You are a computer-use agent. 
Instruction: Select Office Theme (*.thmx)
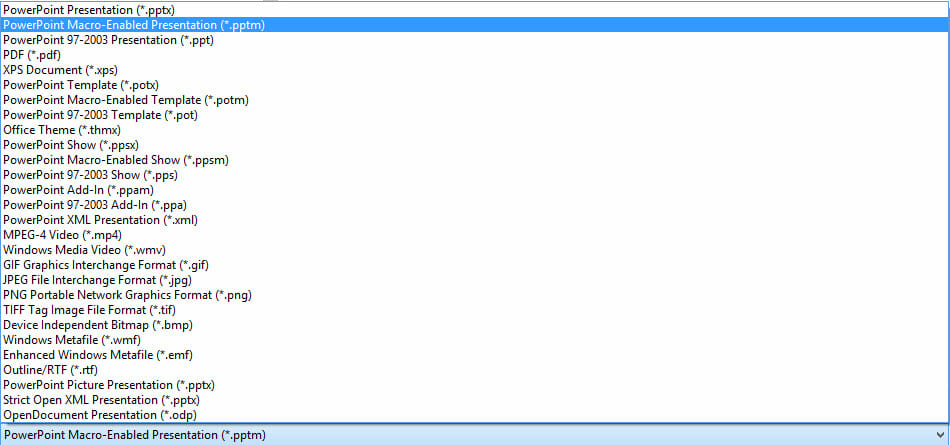coord(474,130)
